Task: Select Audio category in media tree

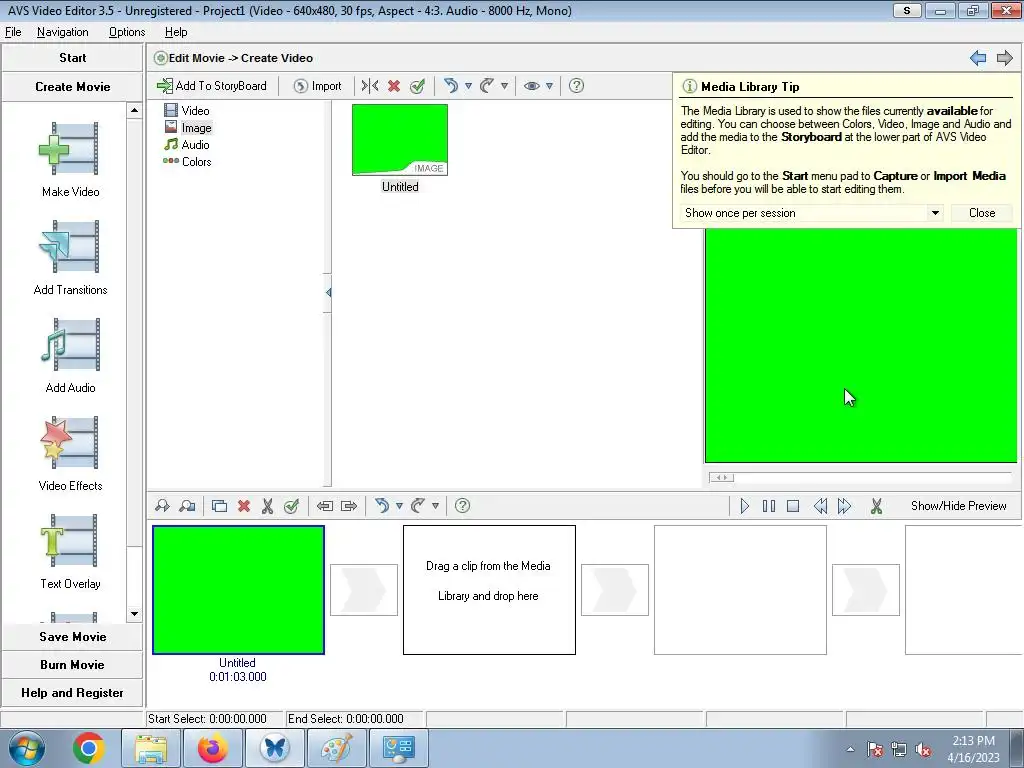Action: (x=187, y=144)
